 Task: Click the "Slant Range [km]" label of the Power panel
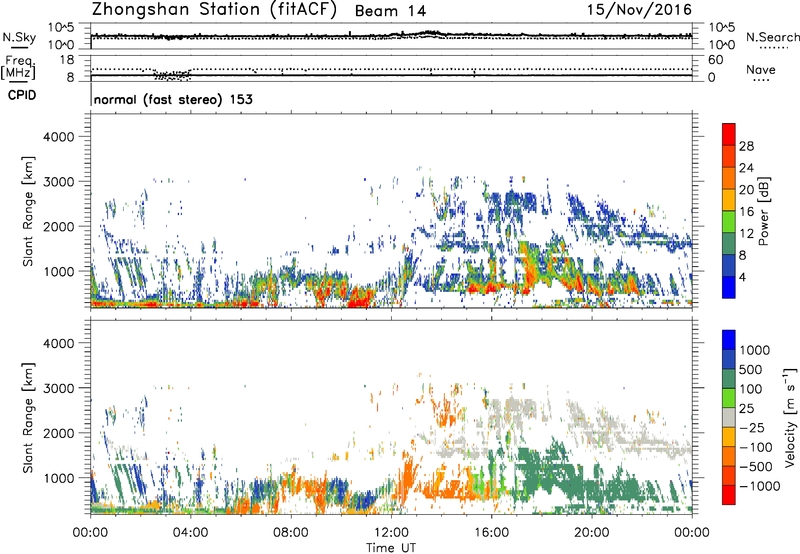pyautogui.click(x=28, y=211)
